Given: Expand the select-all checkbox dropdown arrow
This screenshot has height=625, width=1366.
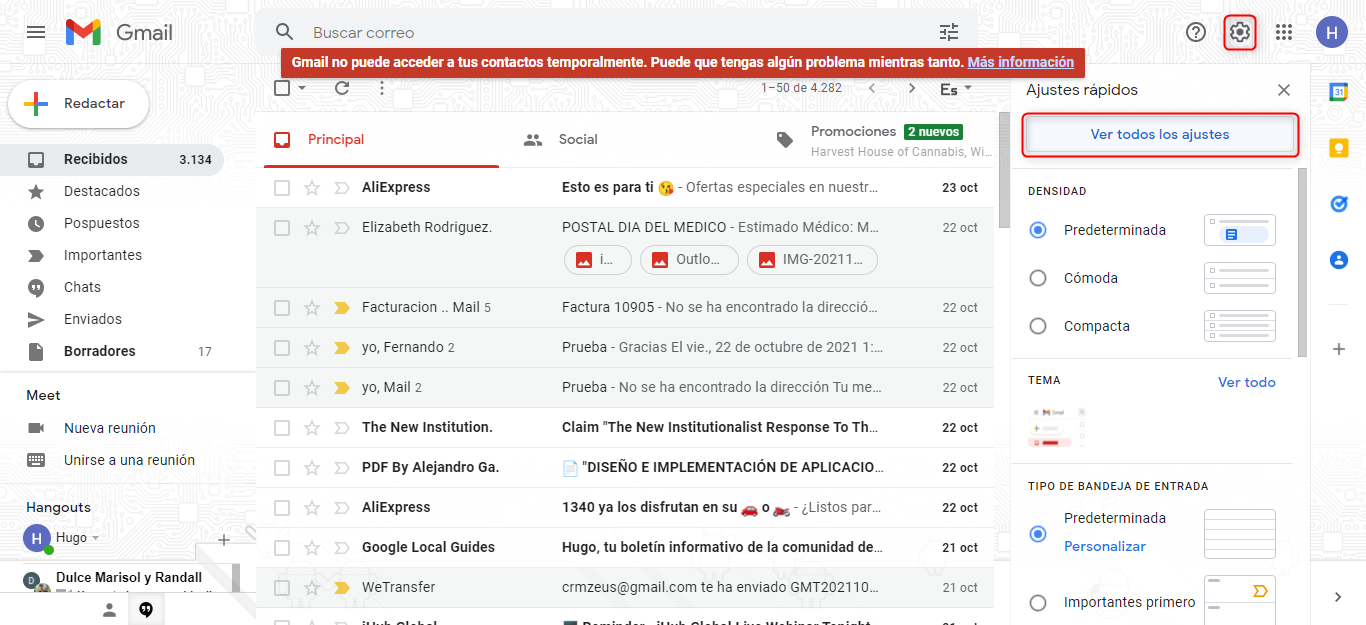Looking at the screenshot, I should [302, 88].
